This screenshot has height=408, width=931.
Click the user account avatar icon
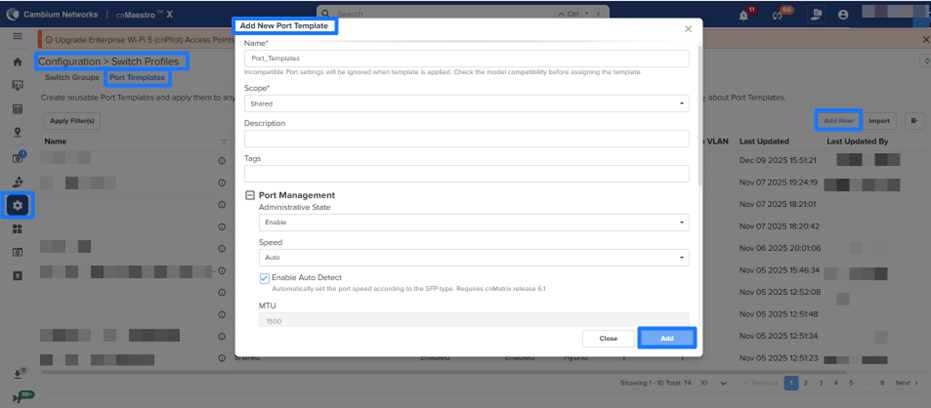[843, 14]
